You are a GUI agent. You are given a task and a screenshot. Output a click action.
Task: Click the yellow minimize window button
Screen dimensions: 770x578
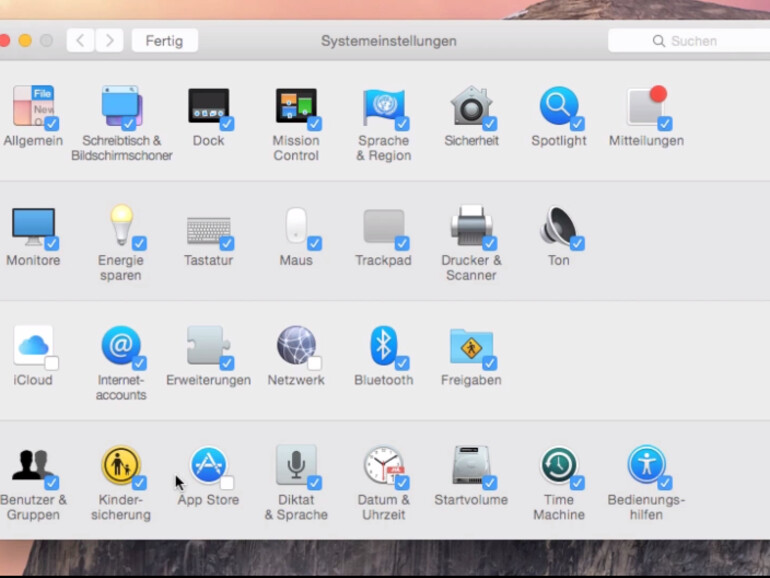coord(25,40)
